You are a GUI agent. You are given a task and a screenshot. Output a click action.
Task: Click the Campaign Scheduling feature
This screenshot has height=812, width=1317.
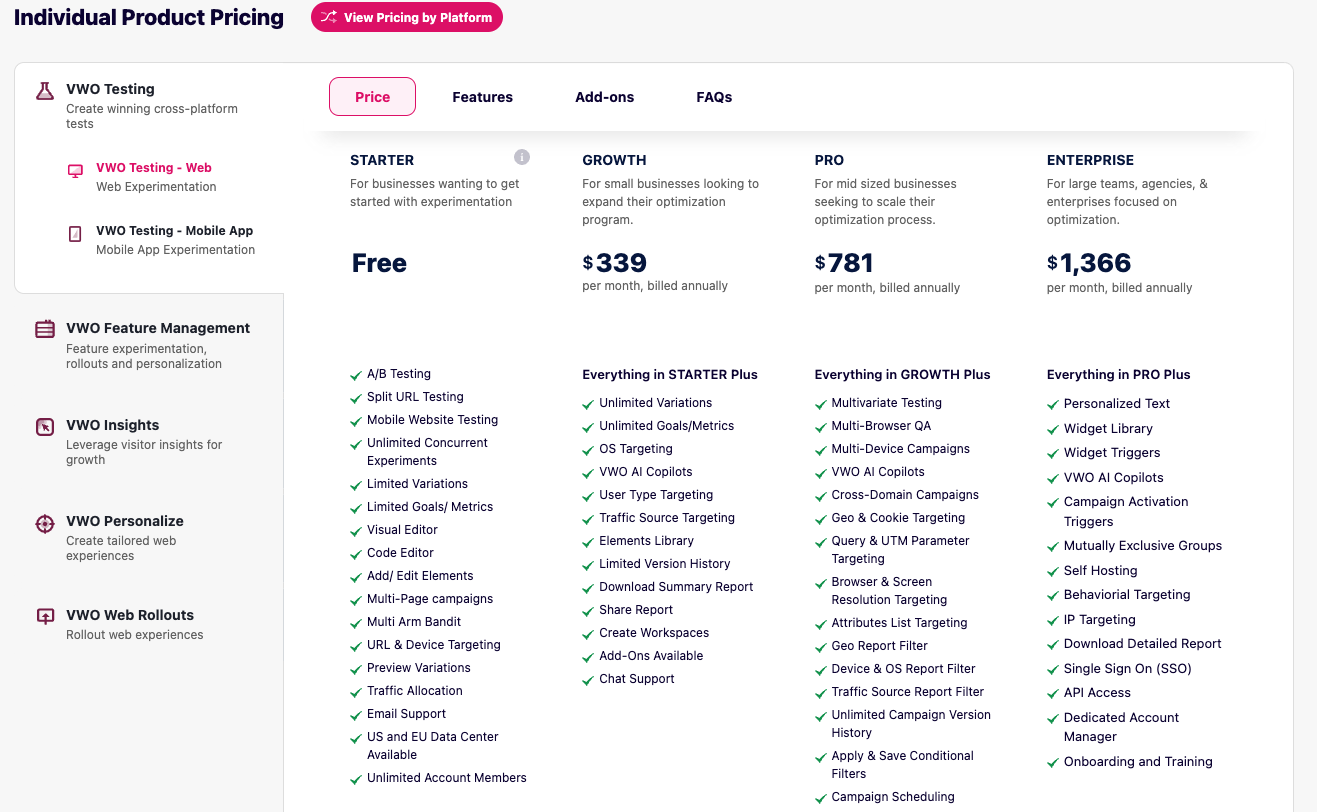point(893,797)
